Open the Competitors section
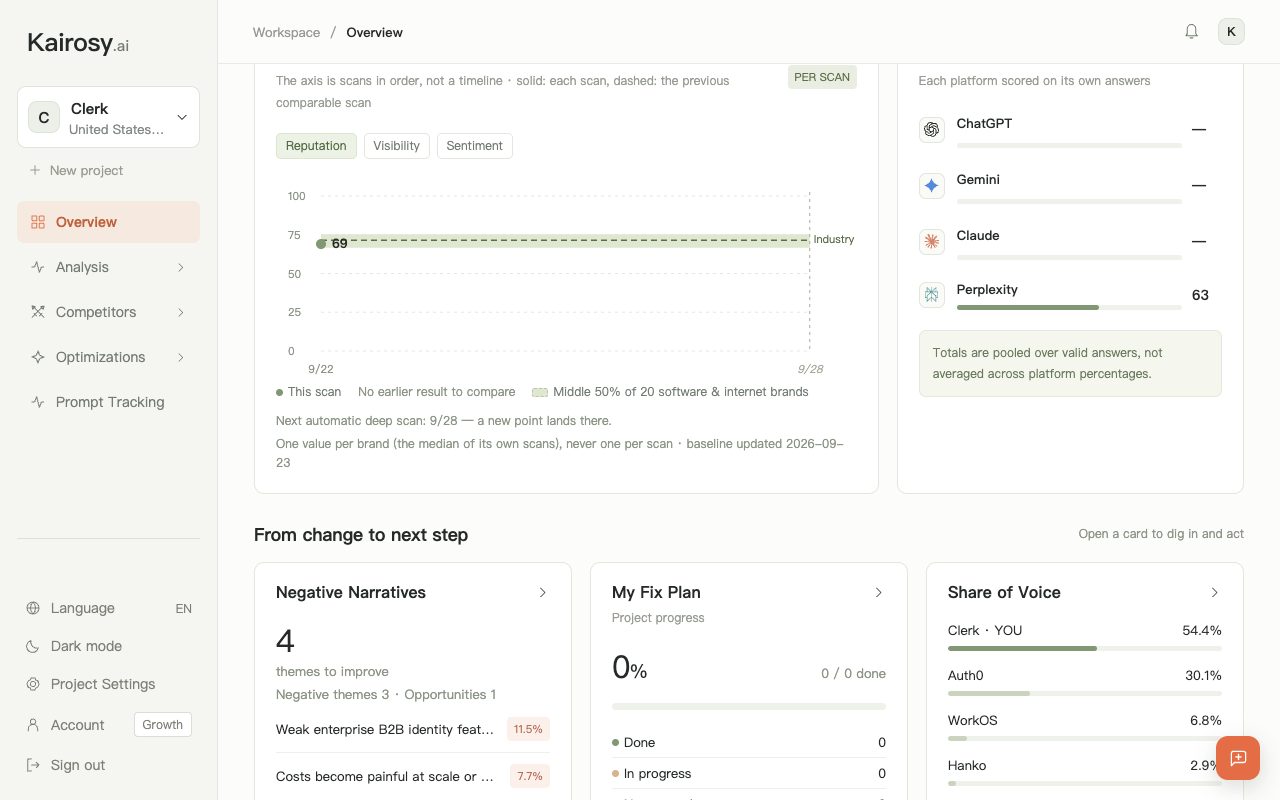Screen dimensions: 1280x800 click(108, 312)
